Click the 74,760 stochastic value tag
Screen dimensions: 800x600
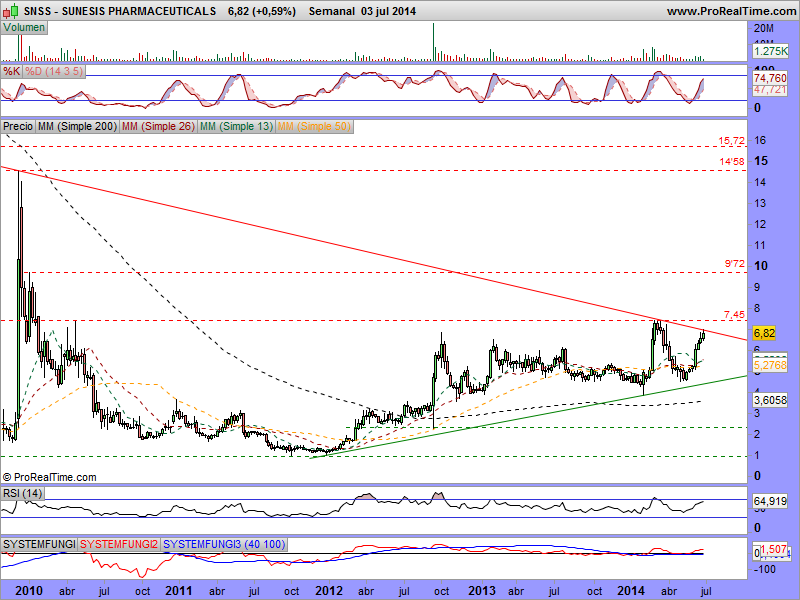coord(770,78)
